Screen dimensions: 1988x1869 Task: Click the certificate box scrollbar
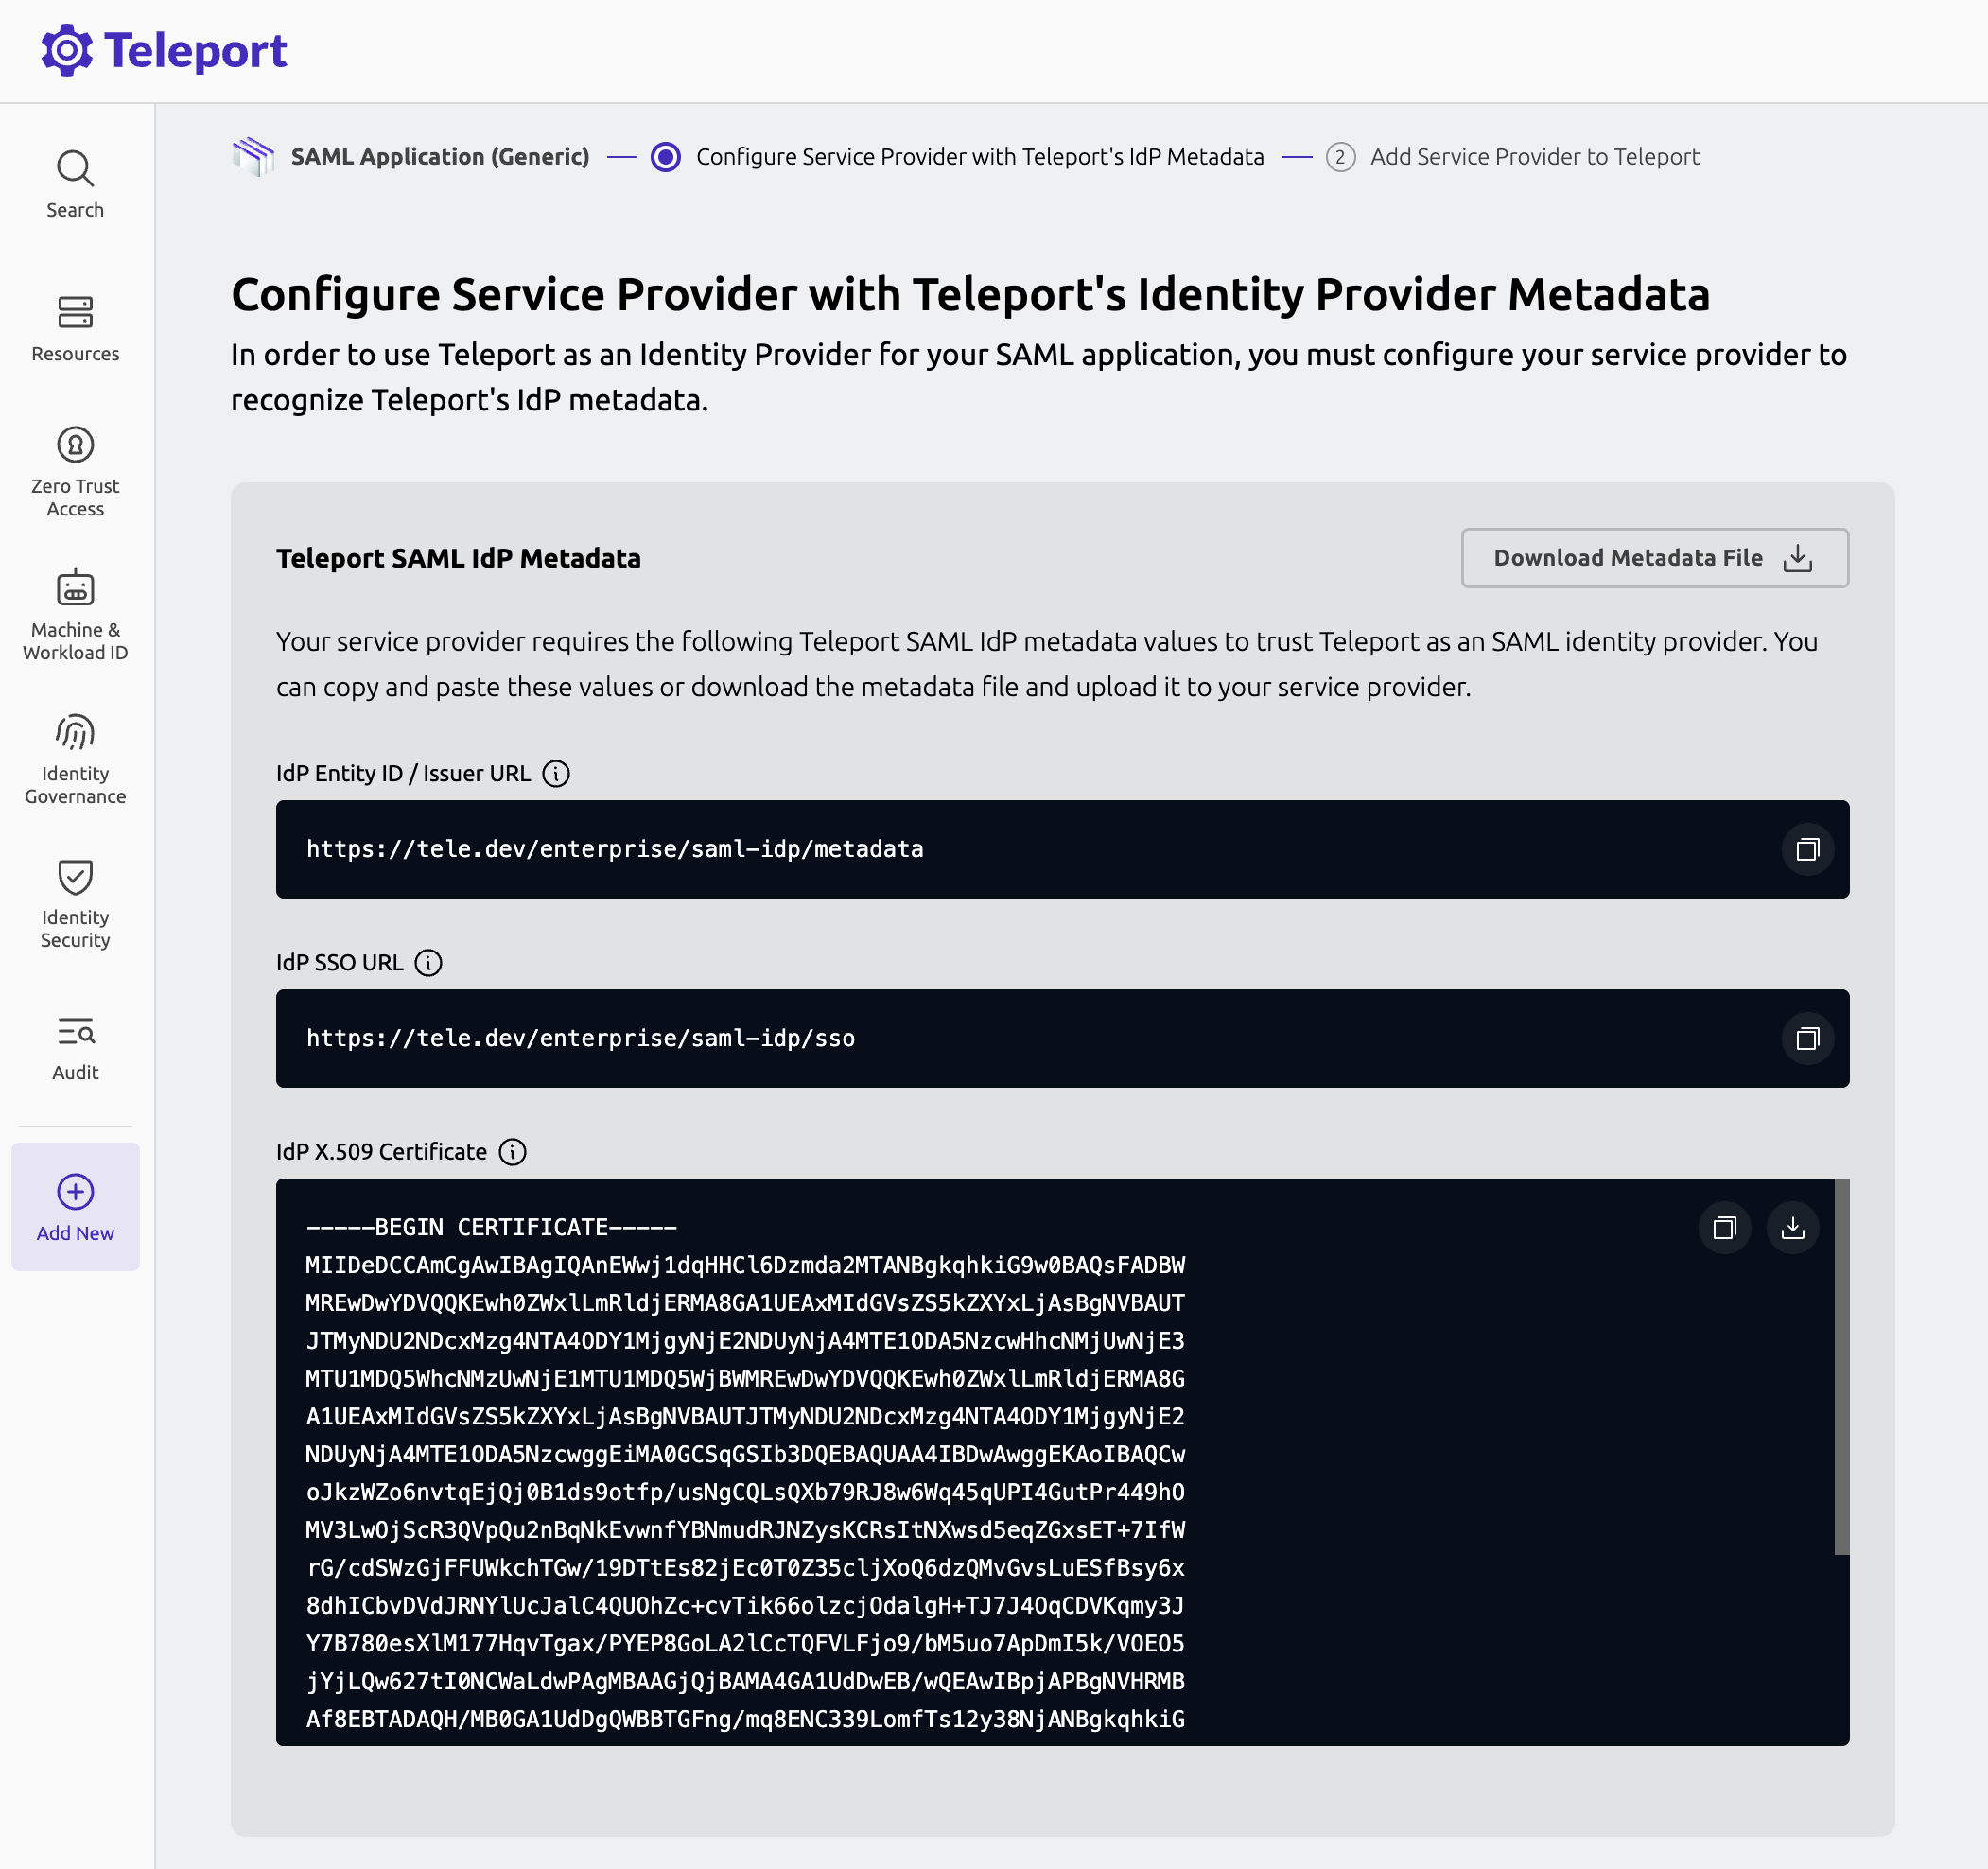point(1841,1366)
